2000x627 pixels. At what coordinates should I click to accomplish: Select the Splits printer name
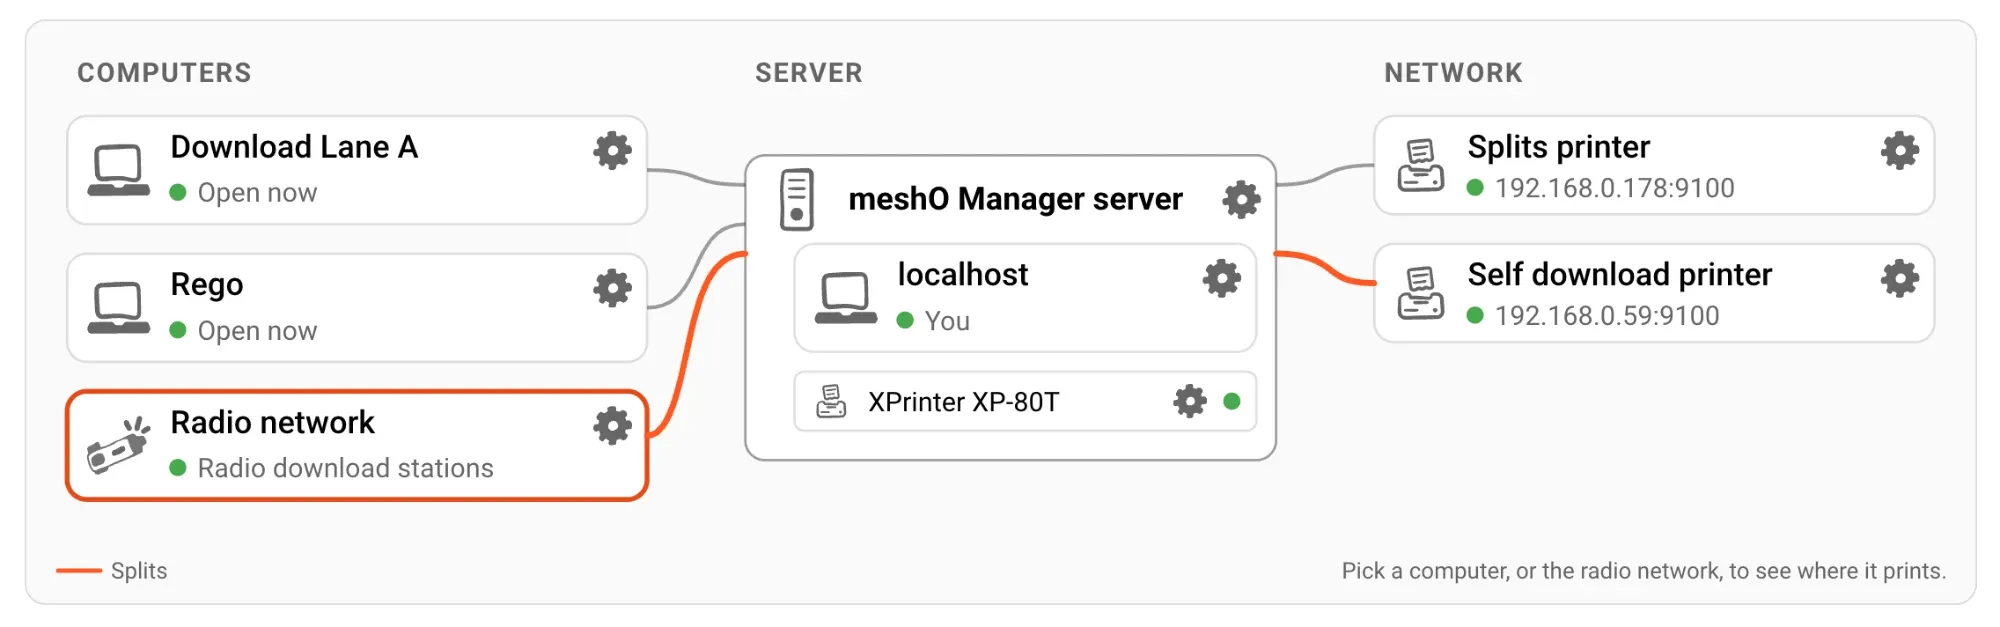click(1558, 147)
